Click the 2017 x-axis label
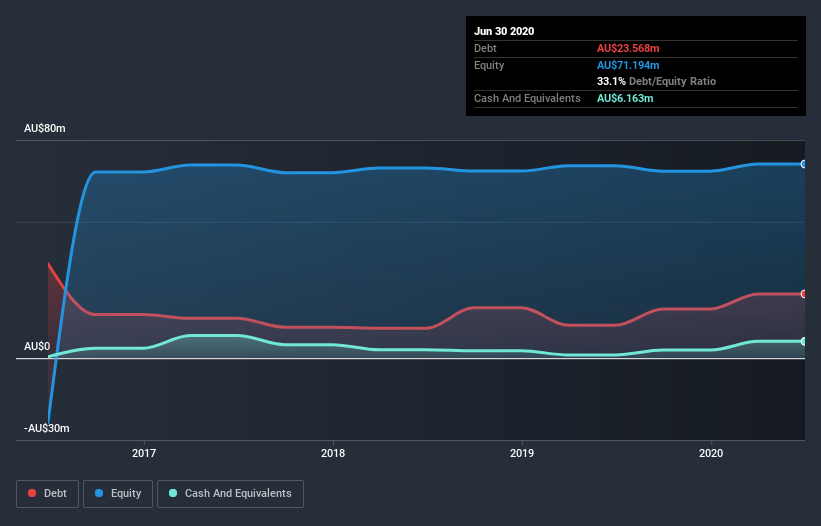 144,453
